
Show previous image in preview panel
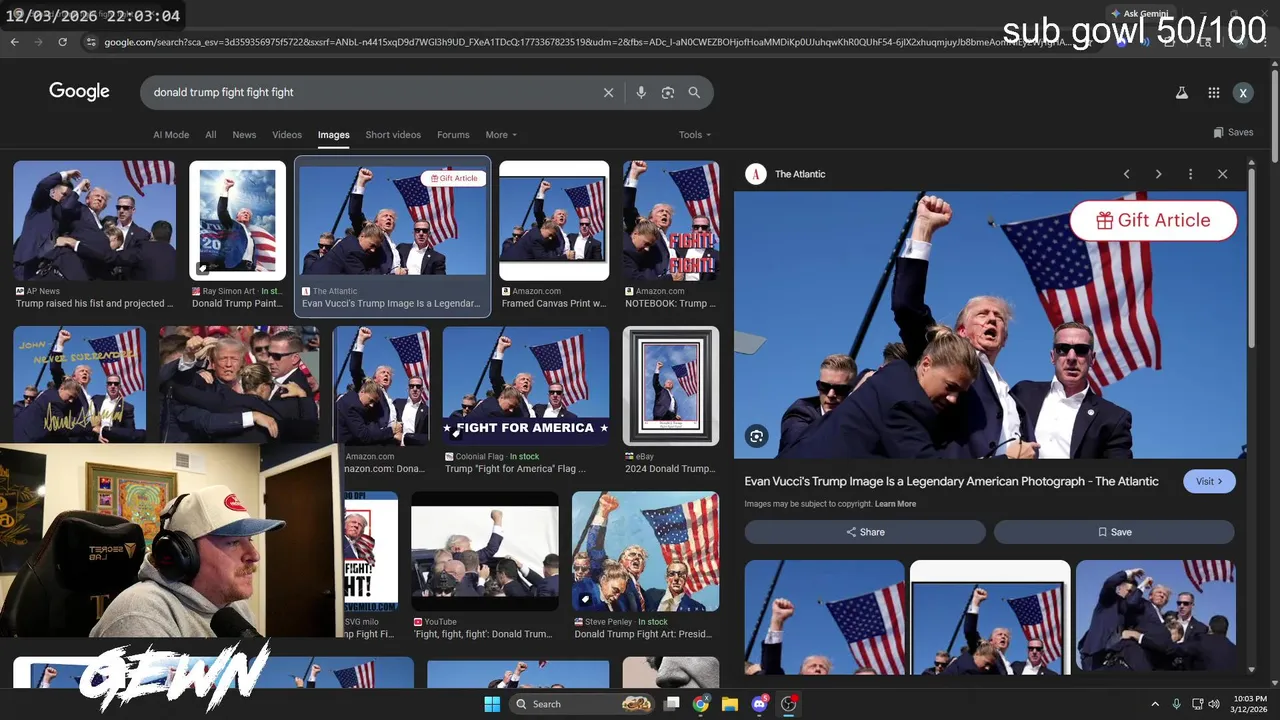(x=1126, y=174)
